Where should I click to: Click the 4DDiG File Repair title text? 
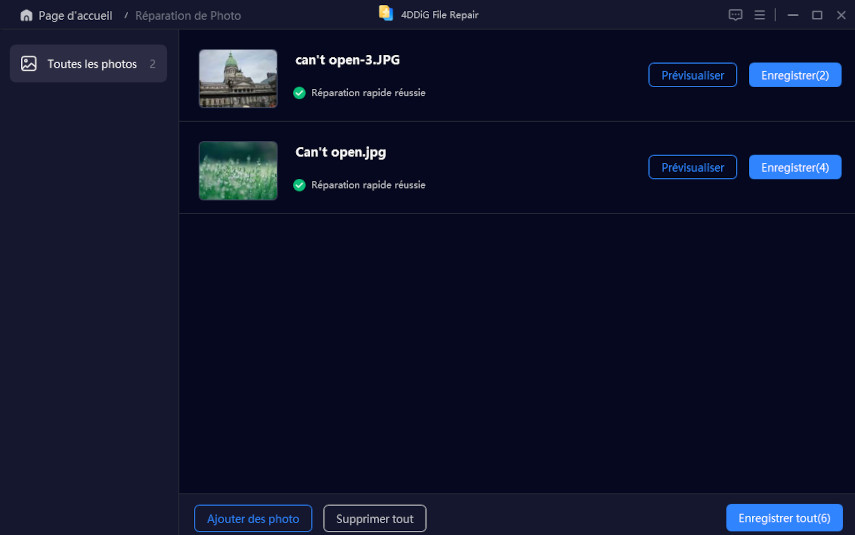tap(439, 15)
